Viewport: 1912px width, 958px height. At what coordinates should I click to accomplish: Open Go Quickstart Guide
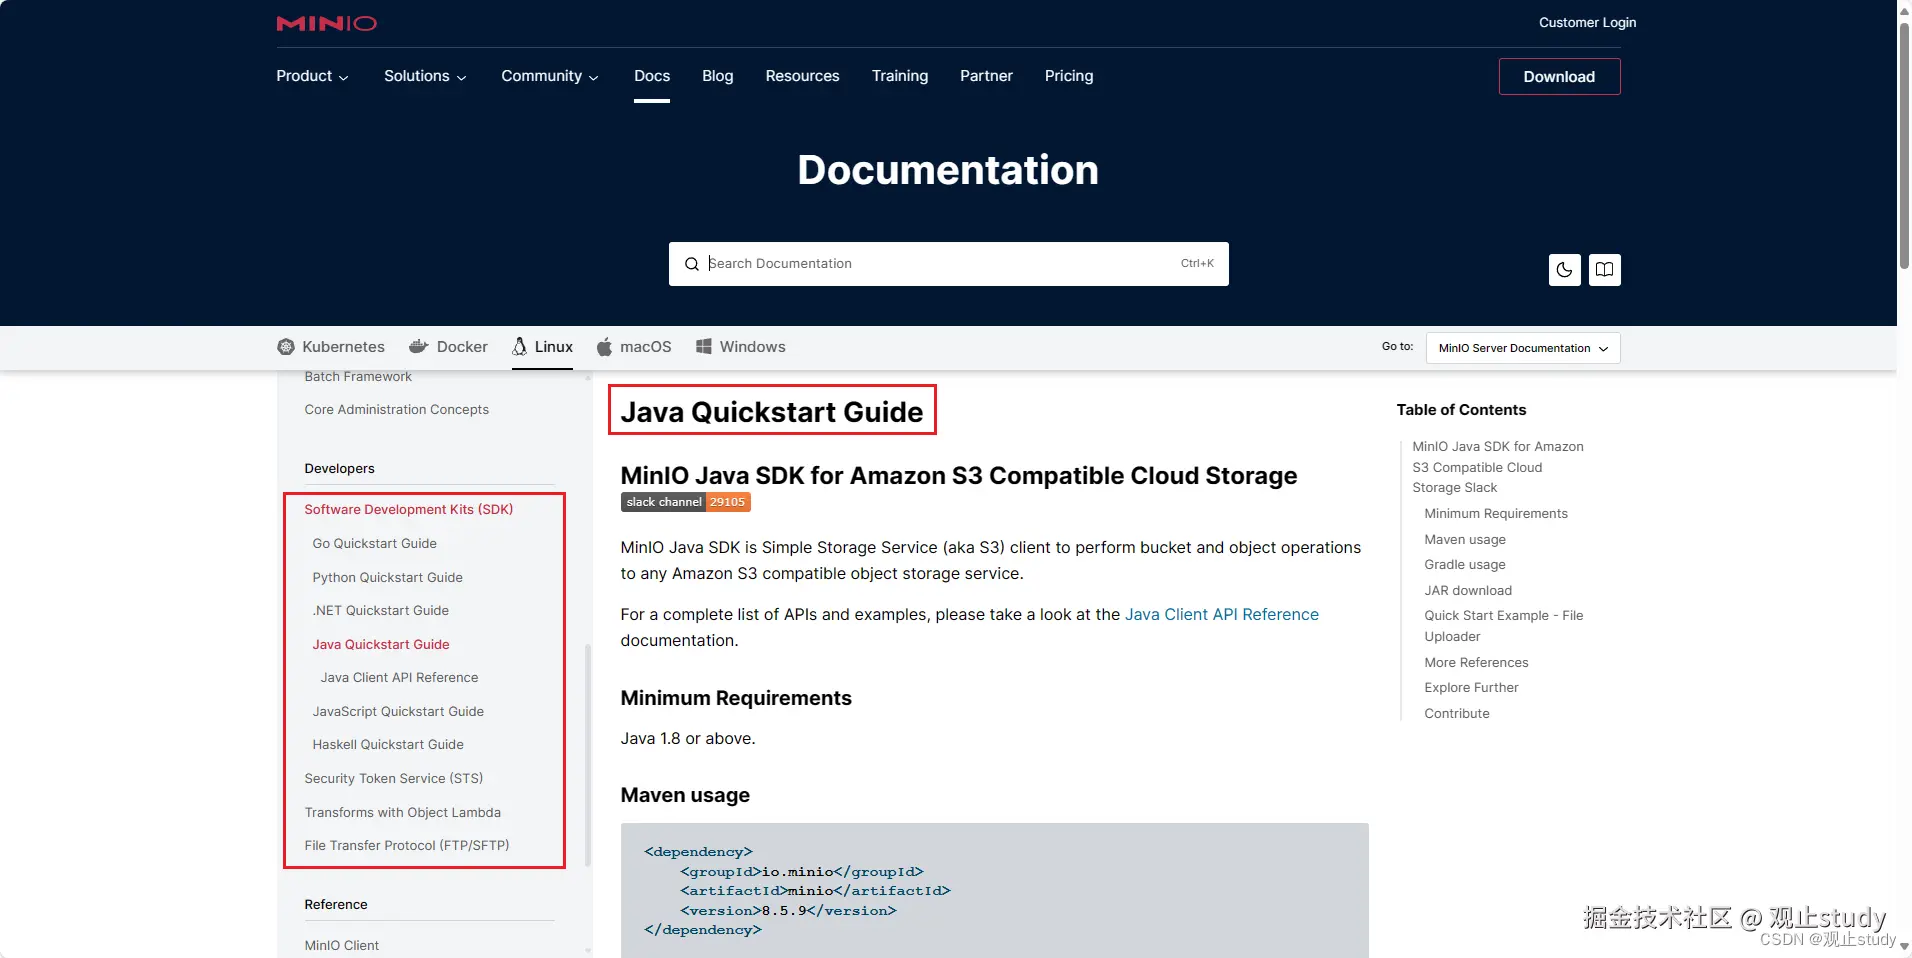coord(374,544)
